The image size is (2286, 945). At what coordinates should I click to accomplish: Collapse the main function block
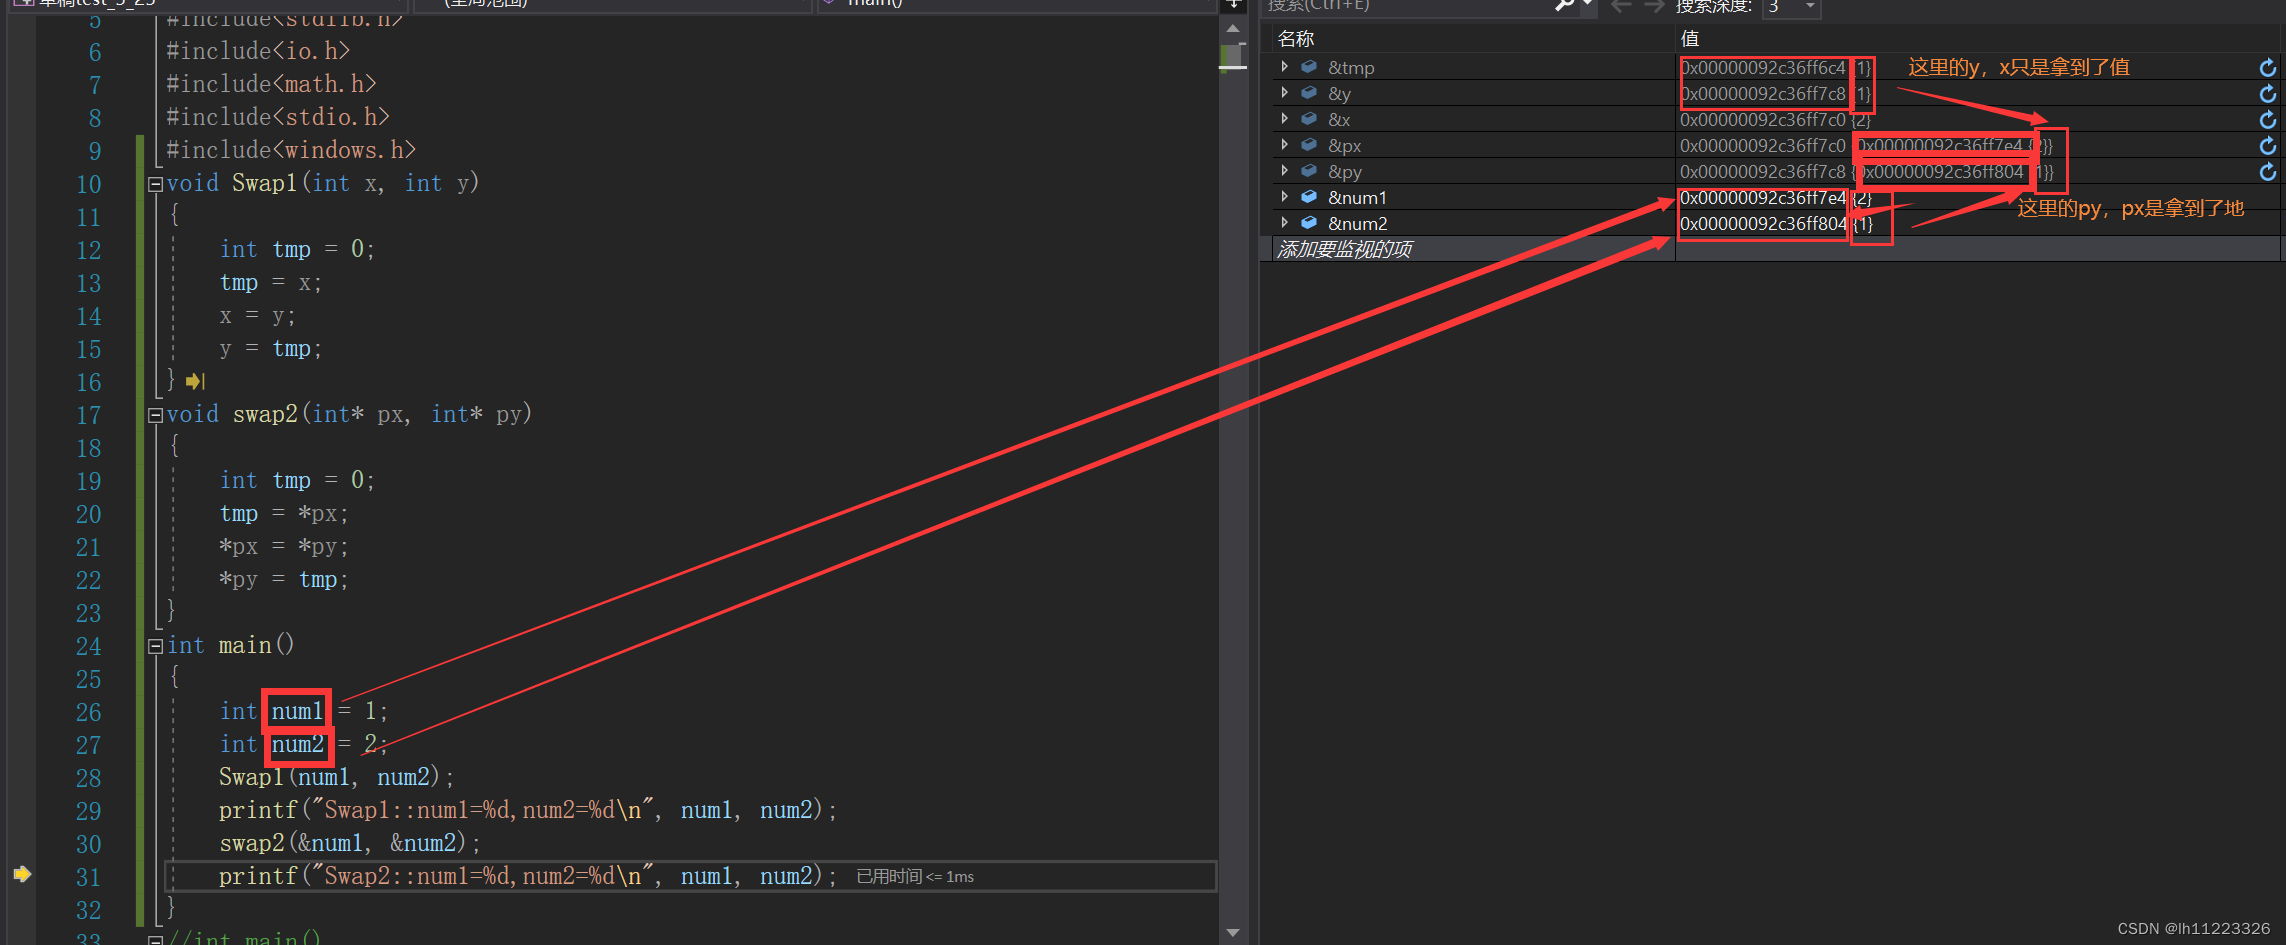coord(155,646)
